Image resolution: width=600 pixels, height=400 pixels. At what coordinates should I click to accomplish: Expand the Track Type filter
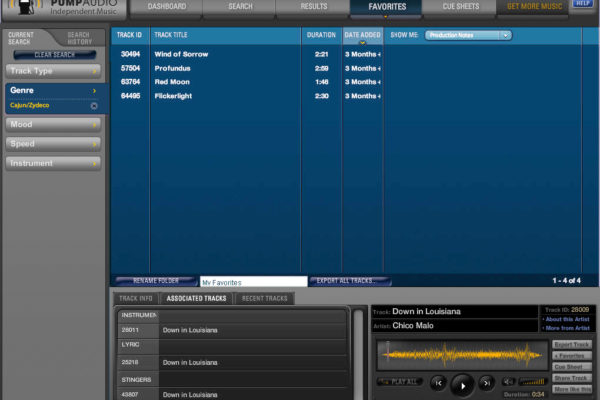point(53,71)
